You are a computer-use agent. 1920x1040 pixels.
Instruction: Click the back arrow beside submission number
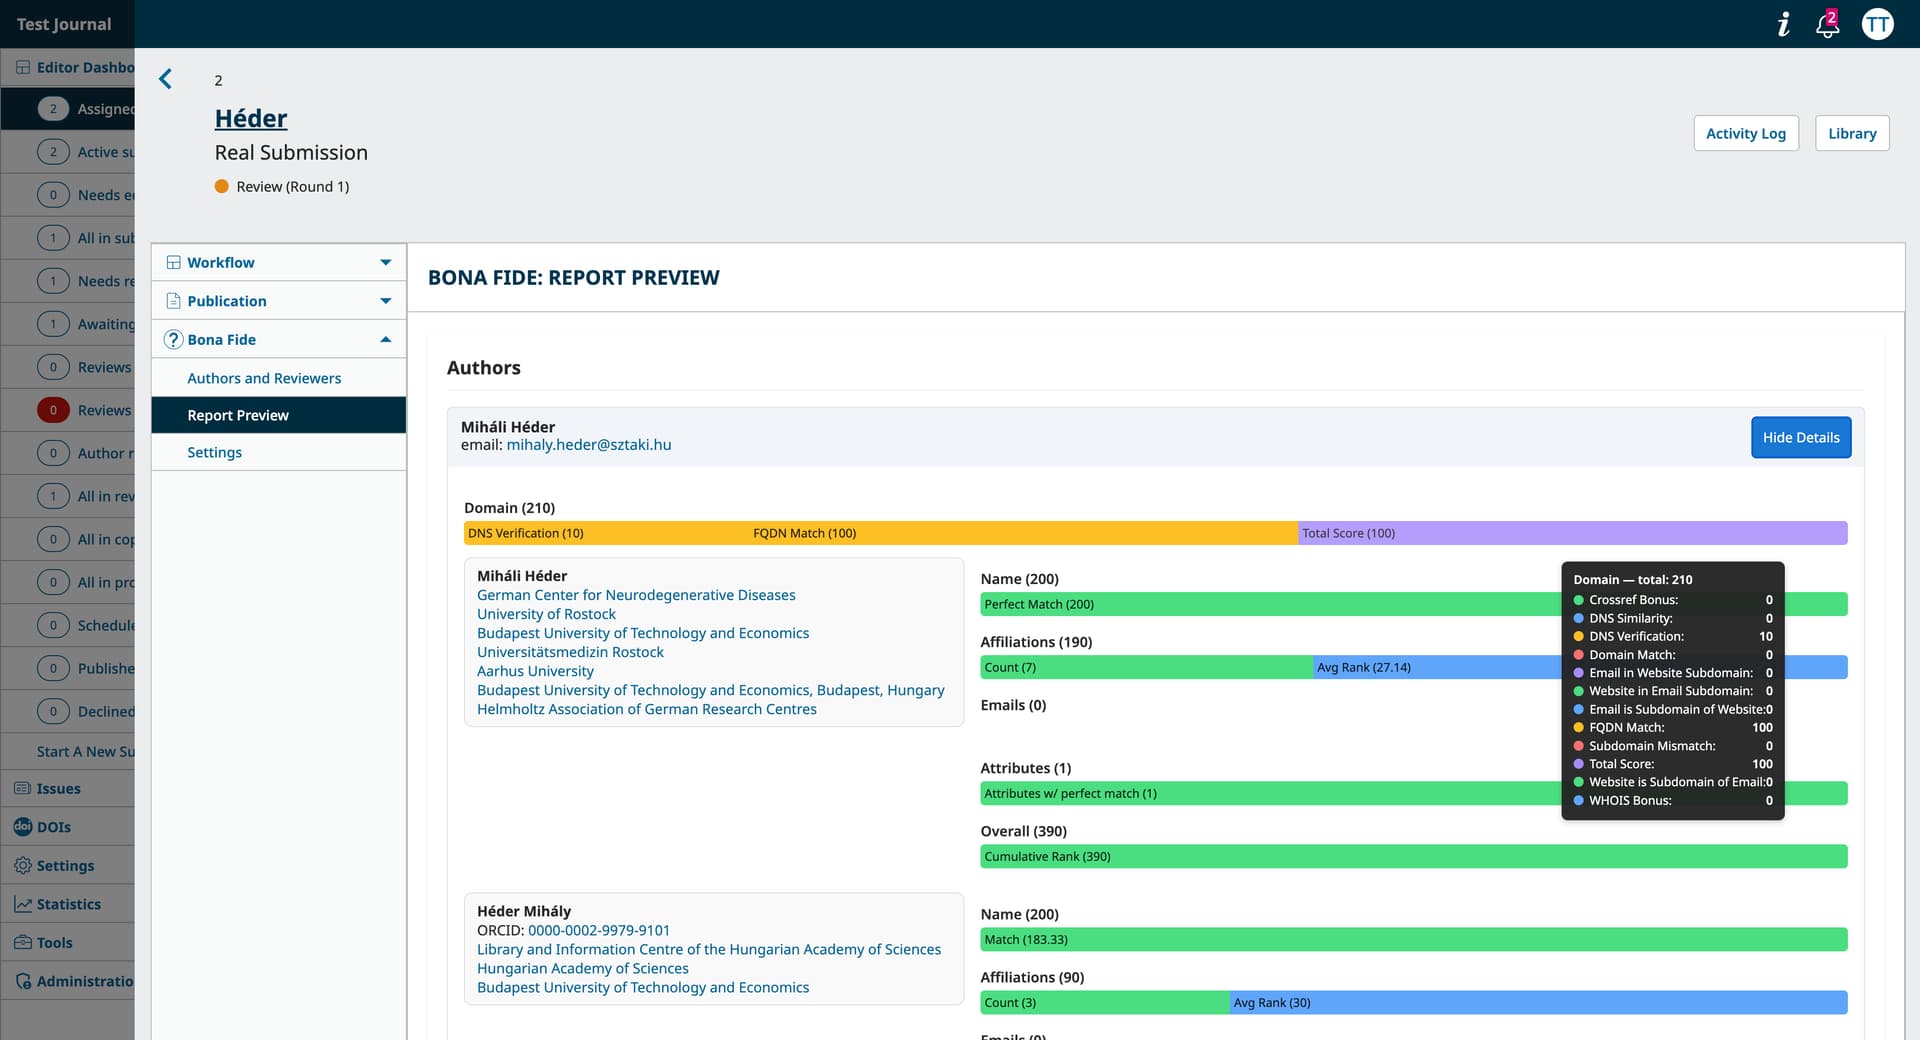click(x=166, y=79)
